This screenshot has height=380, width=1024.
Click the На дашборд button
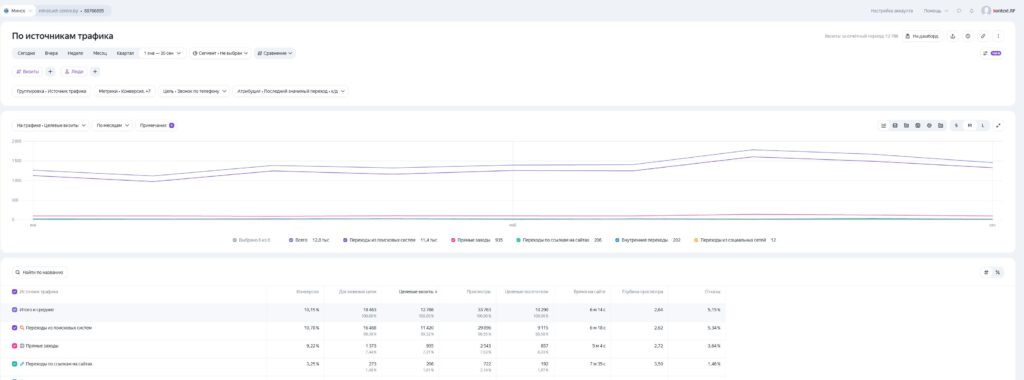tap(923, 37)
